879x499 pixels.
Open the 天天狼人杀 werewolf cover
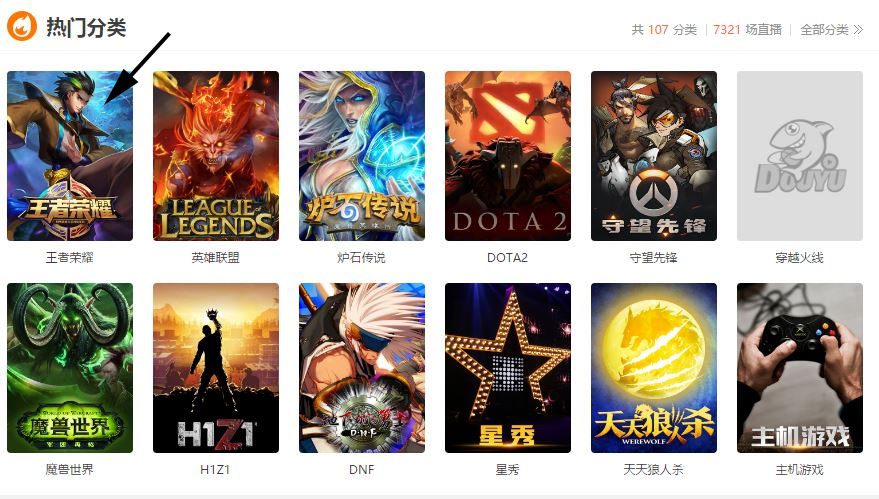[654, 368]
